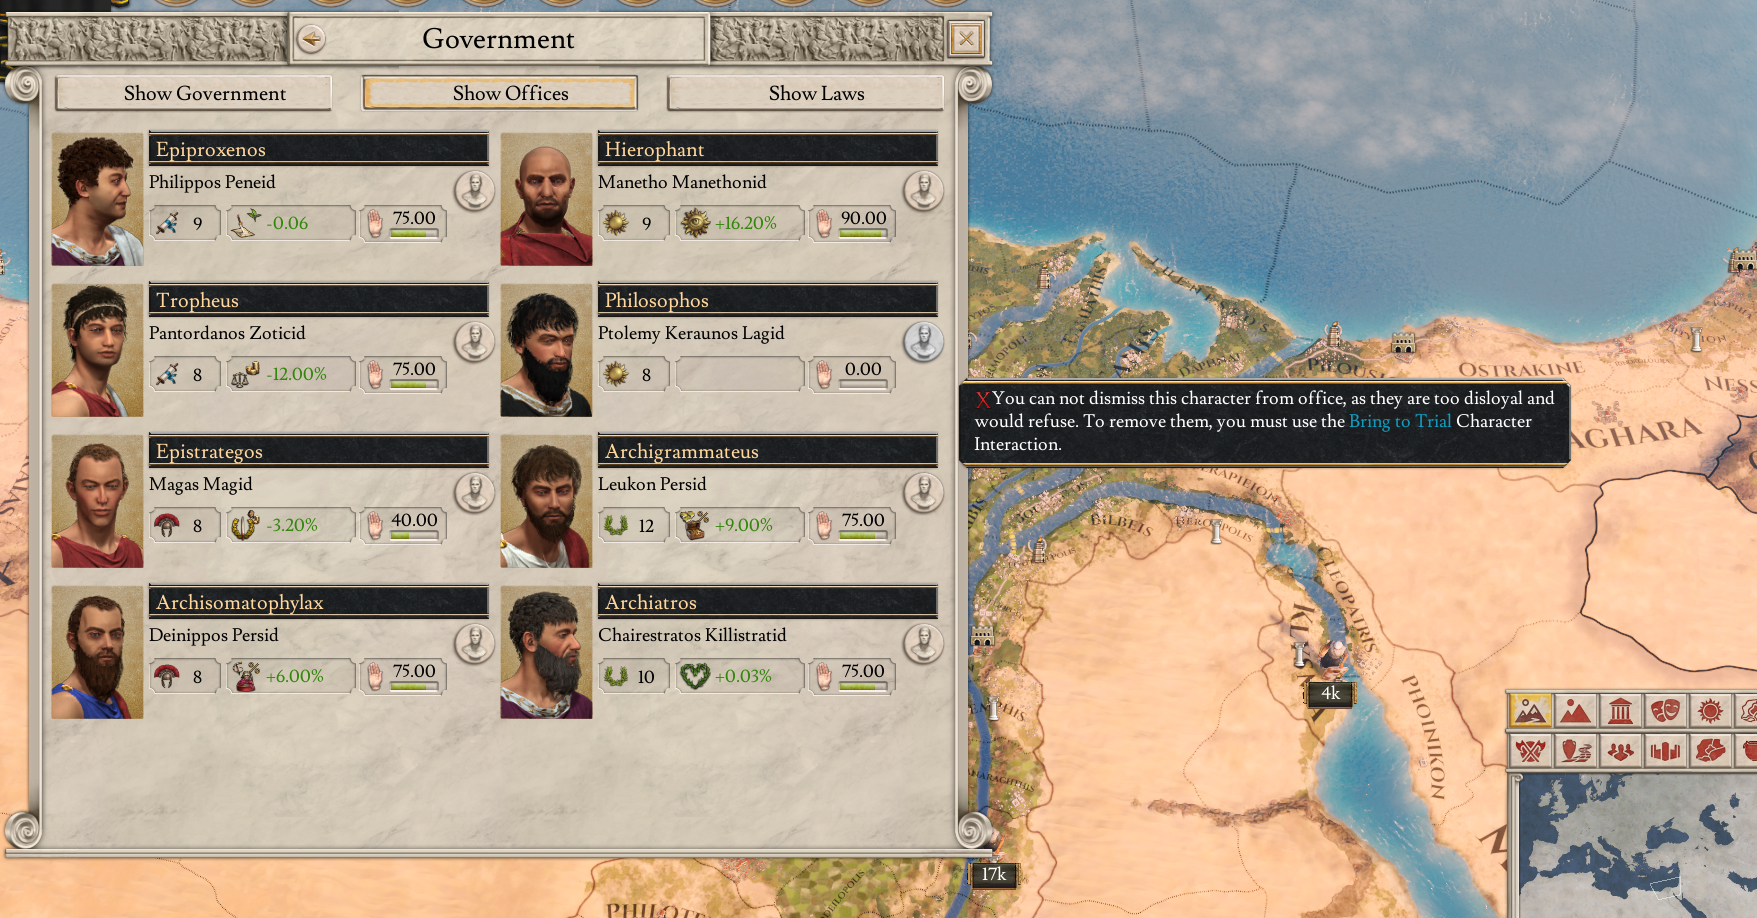Select the terrain map mode icon

pos(1530,711)
